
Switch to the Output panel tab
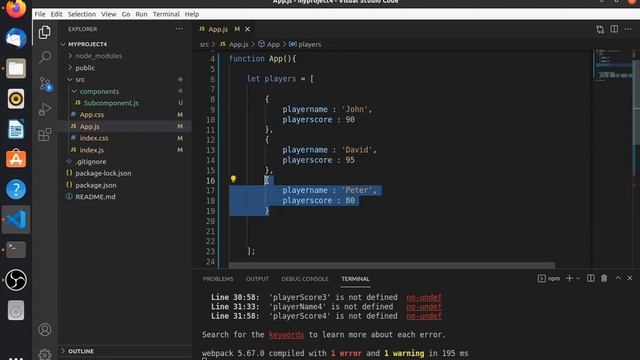point(257,279)
